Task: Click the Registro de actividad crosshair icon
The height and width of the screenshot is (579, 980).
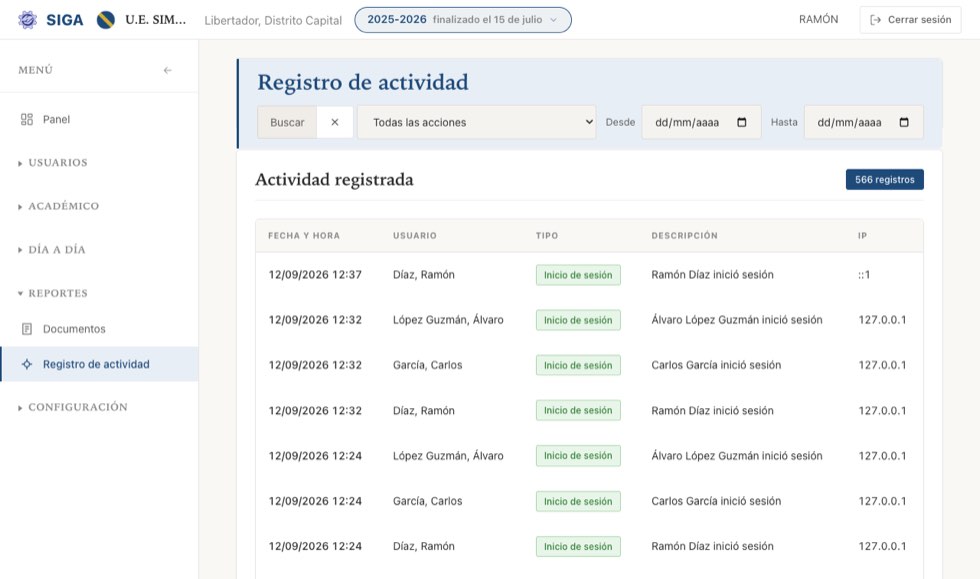Action: [27, 364]
